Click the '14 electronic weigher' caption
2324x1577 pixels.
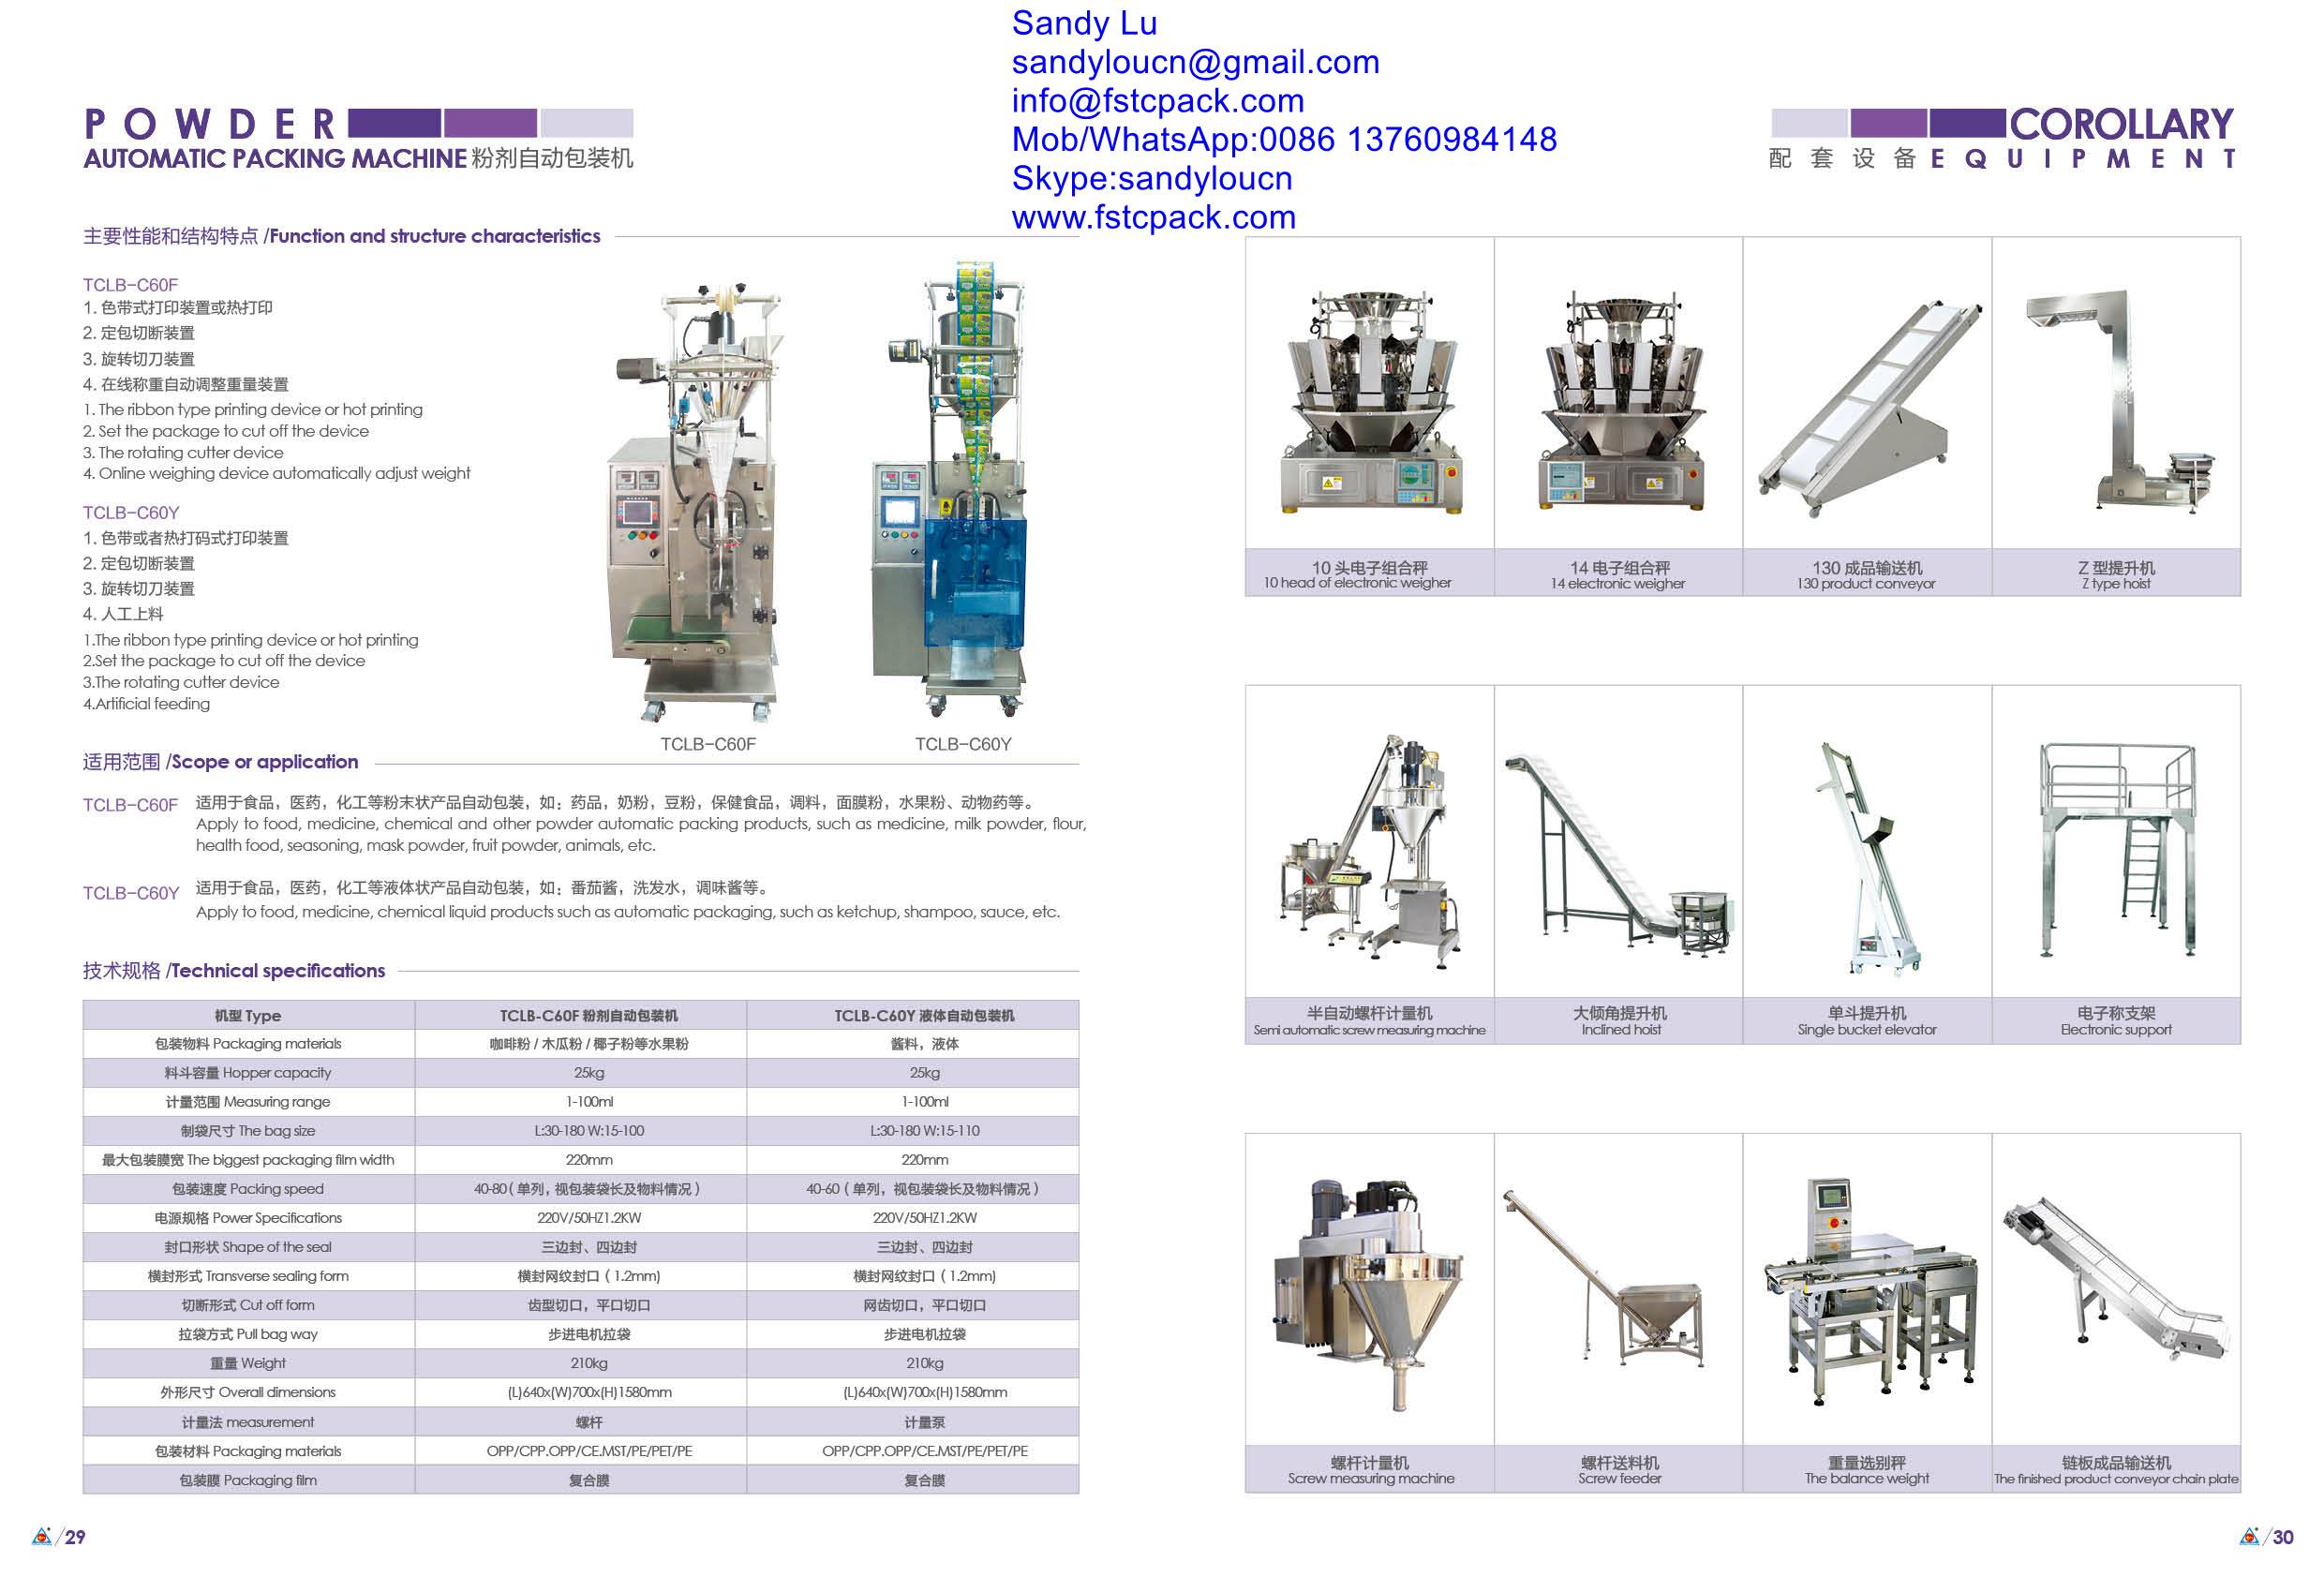pos(1618,584)
